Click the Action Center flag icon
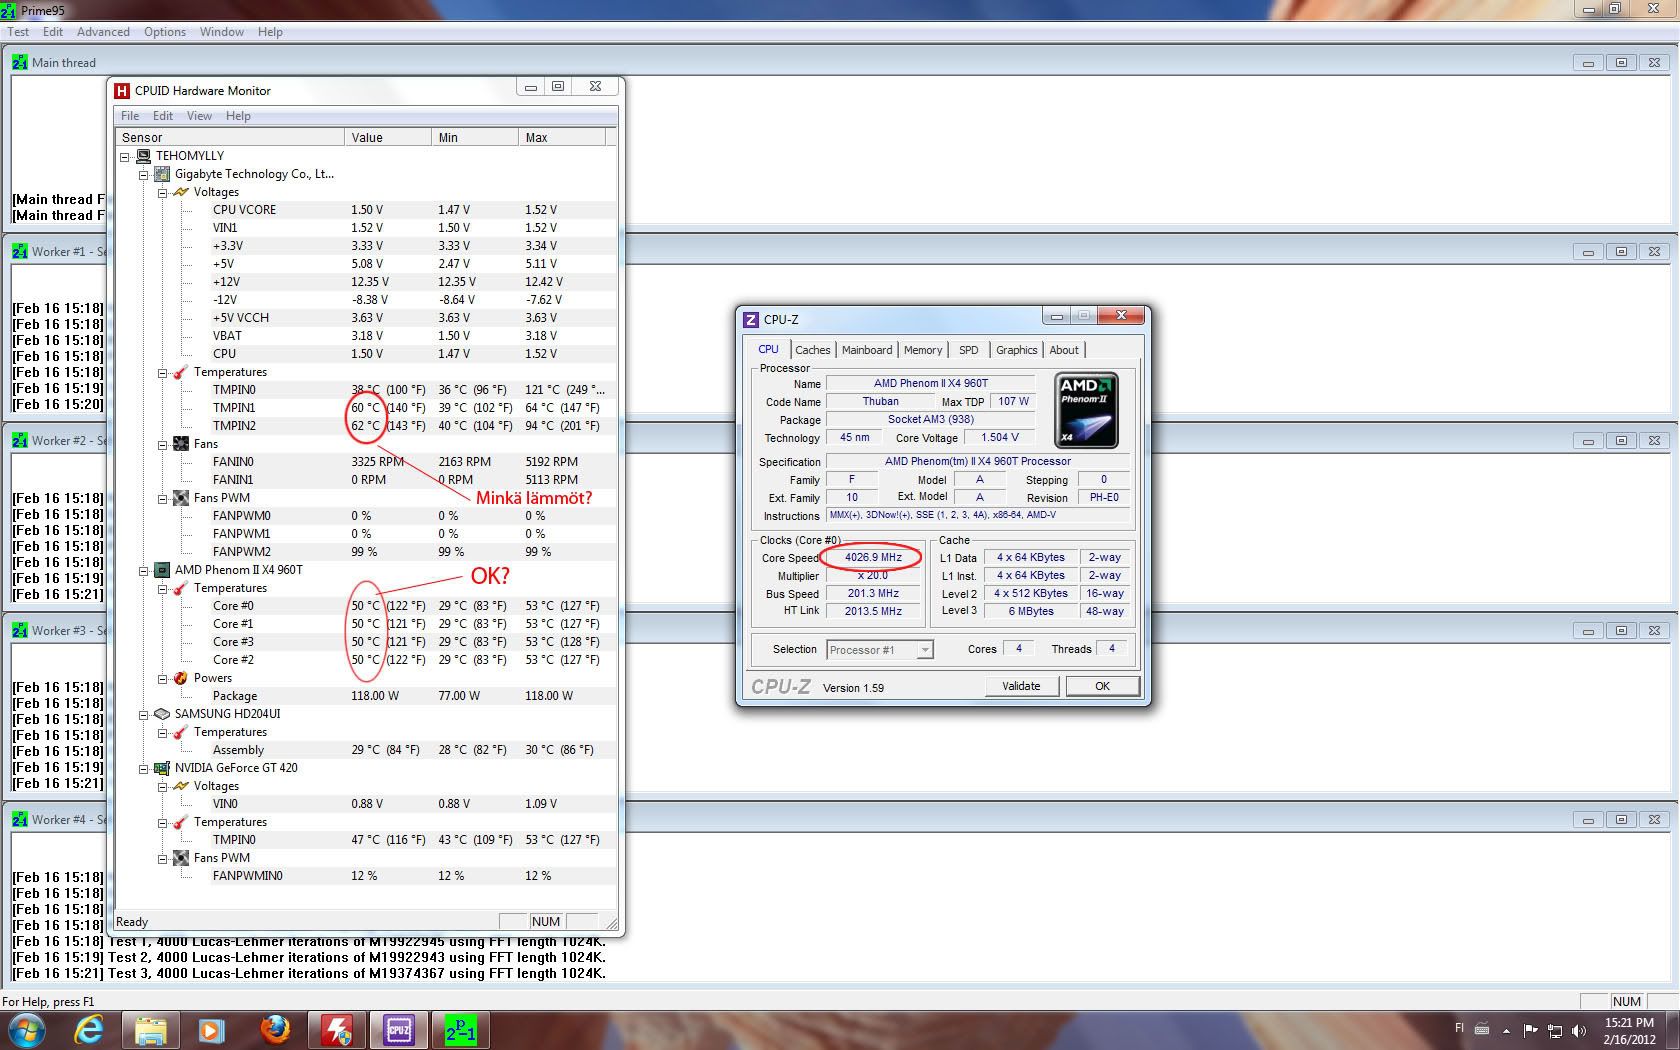 [x=1531, y=1030]
